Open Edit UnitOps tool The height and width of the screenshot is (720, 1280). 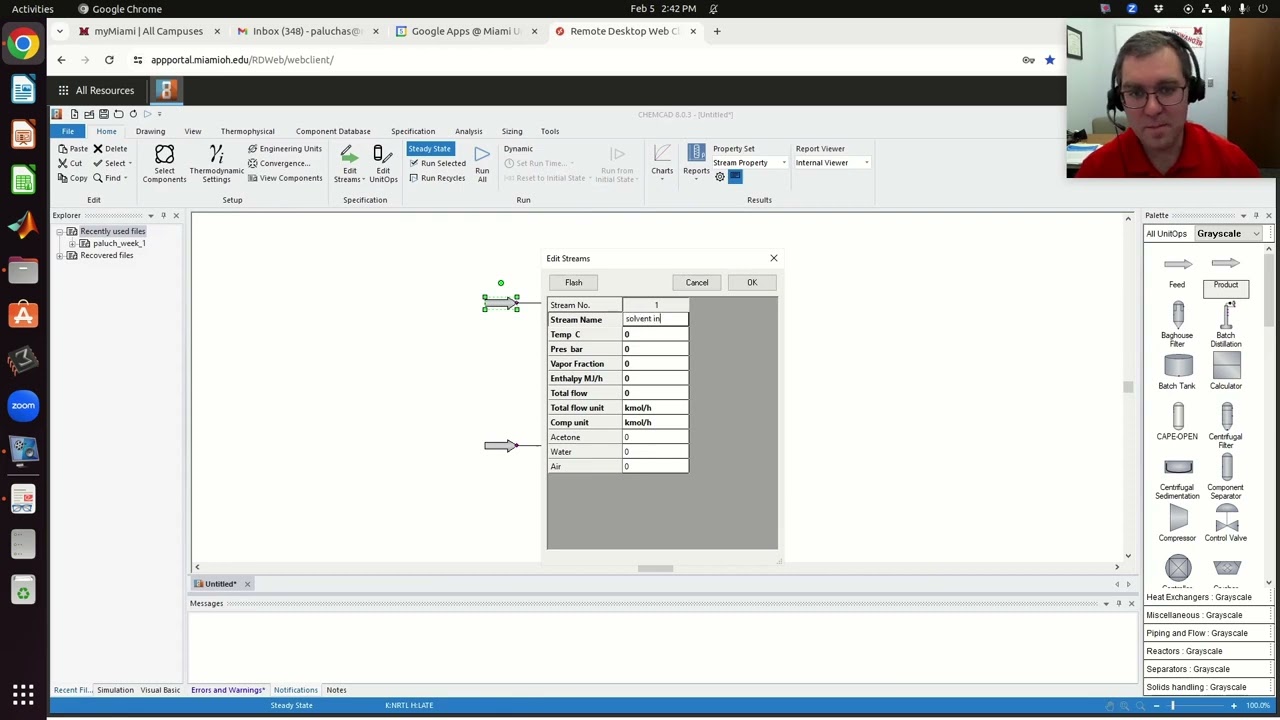383,164
